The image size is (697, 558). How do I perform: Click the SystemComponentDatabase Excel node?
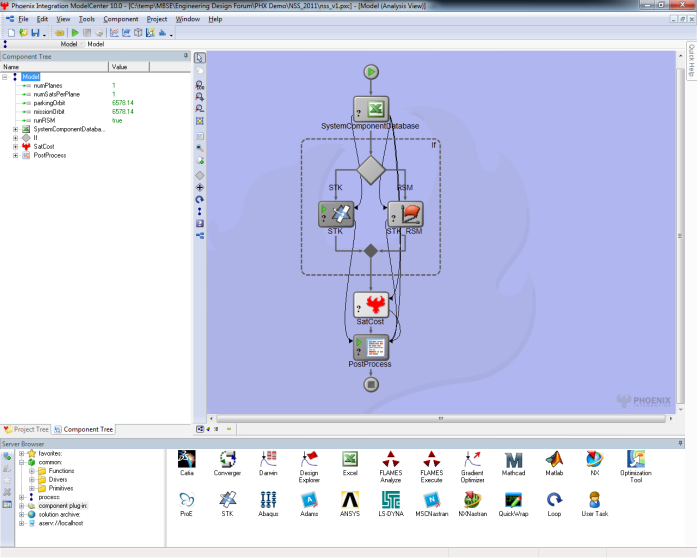click(371, 109)
